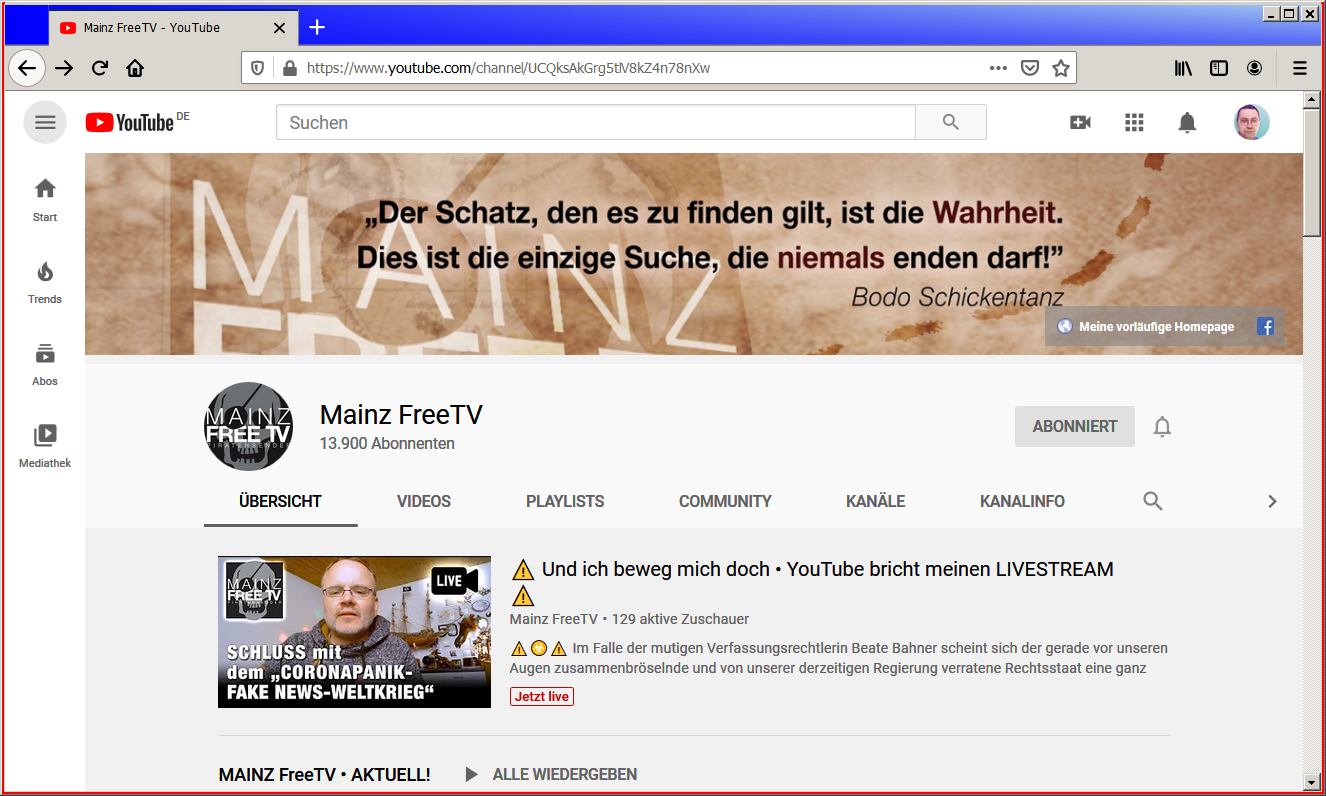Open the YouTube apps grid icon

1134,122
